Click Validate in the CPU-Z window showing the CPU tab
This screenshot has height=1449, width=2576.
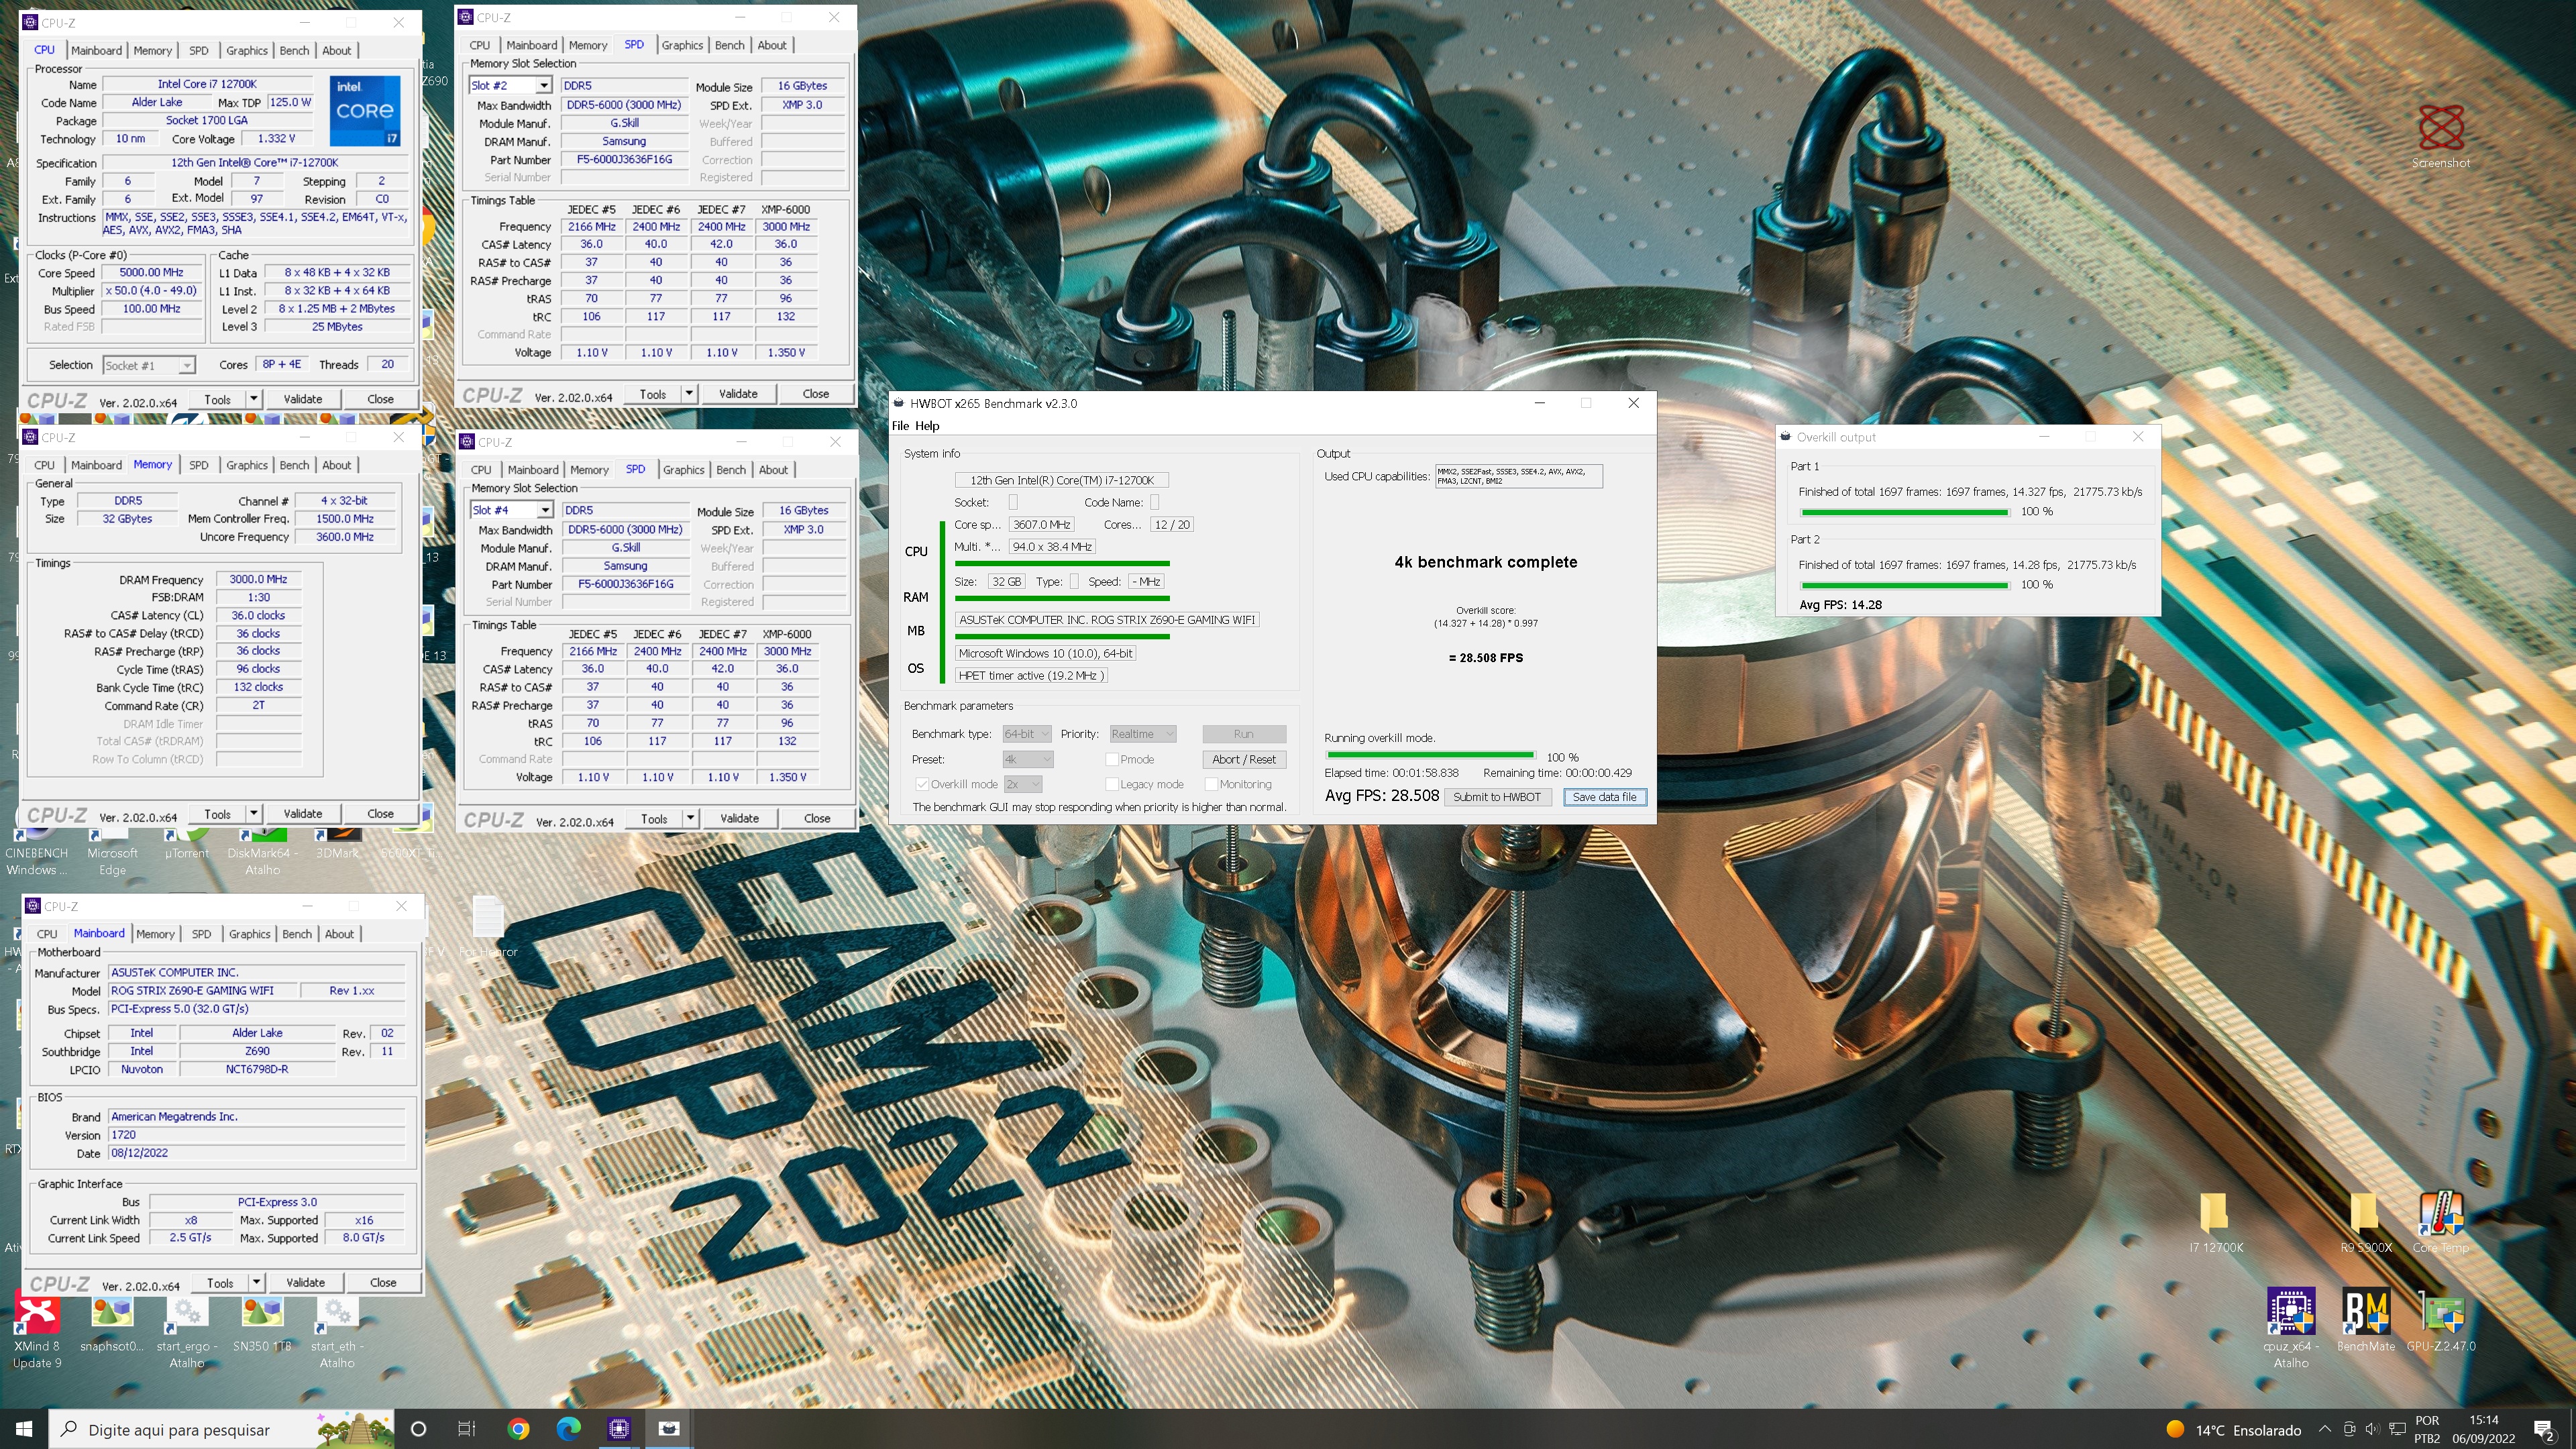[303, 399]
